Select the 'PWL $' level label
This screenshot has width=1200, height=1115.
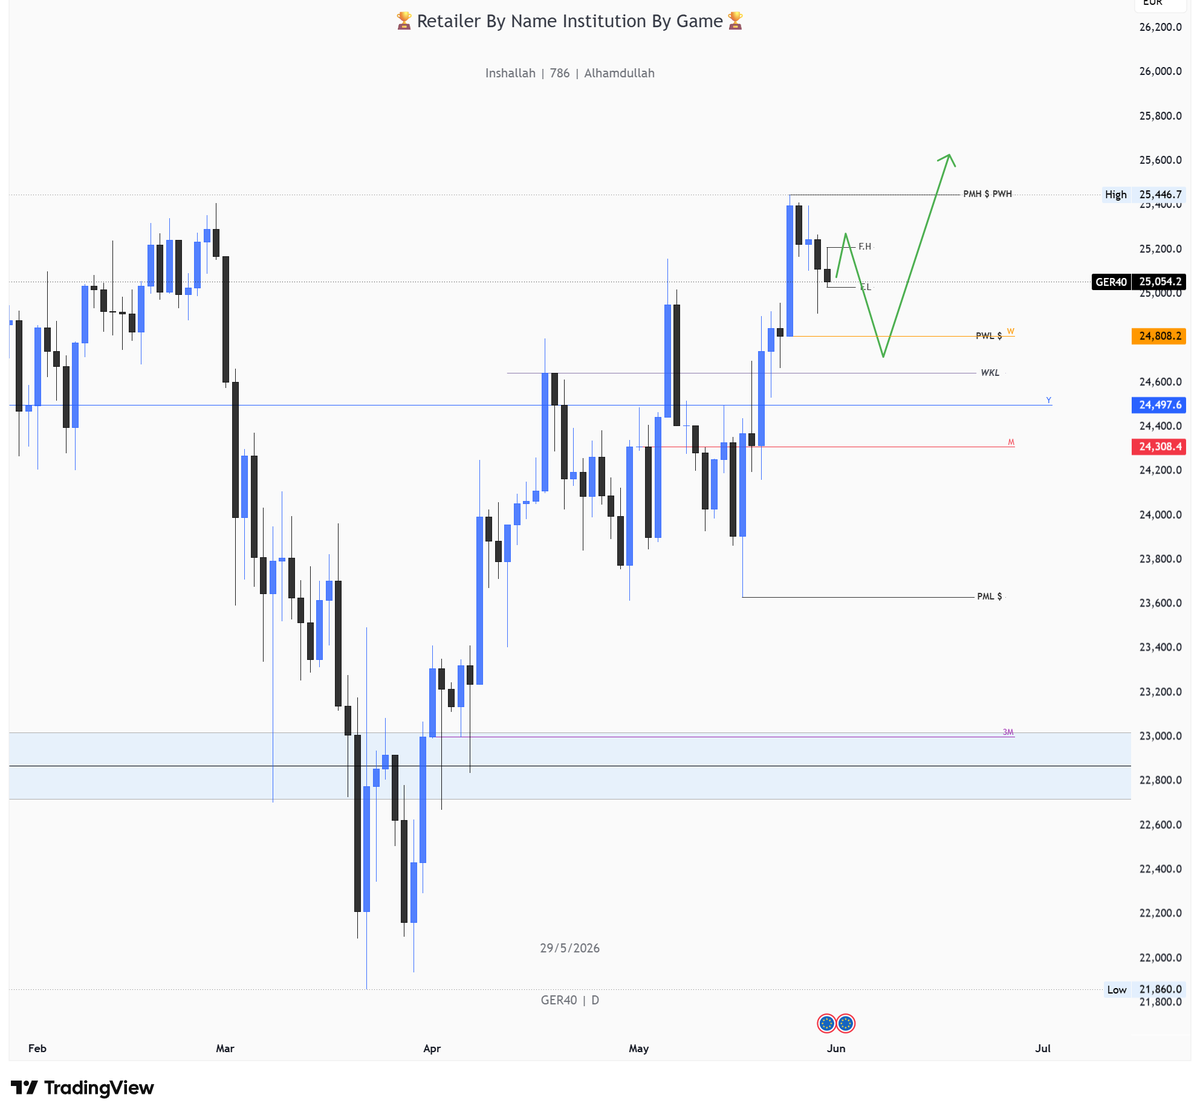tap(989, 336)
